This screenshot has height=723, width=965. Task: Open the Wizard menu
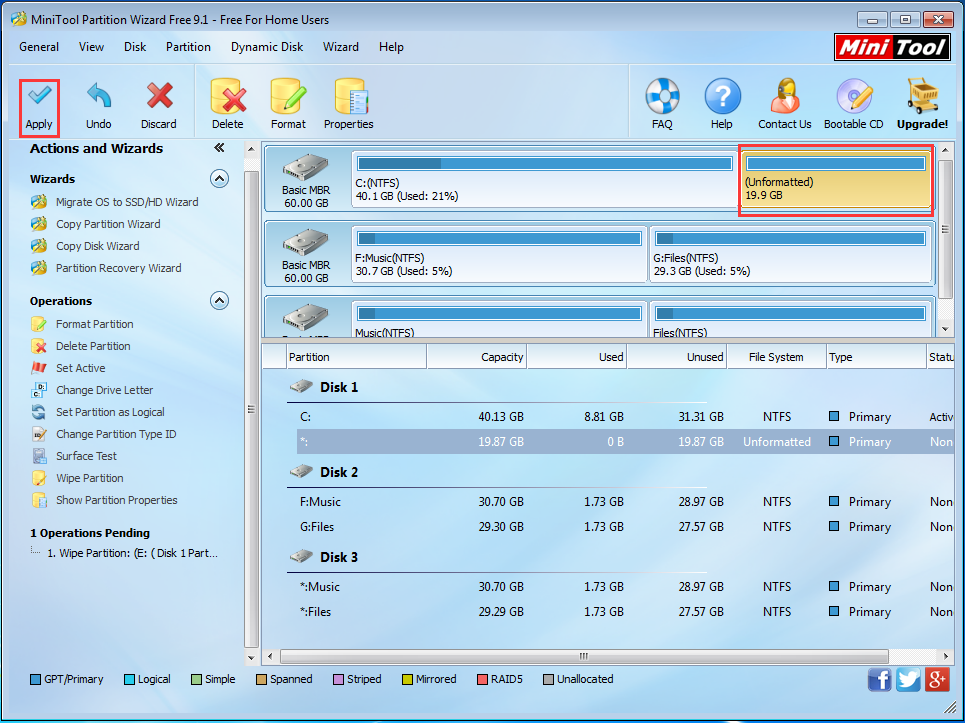pyautogui.click(x=341, y=47)
